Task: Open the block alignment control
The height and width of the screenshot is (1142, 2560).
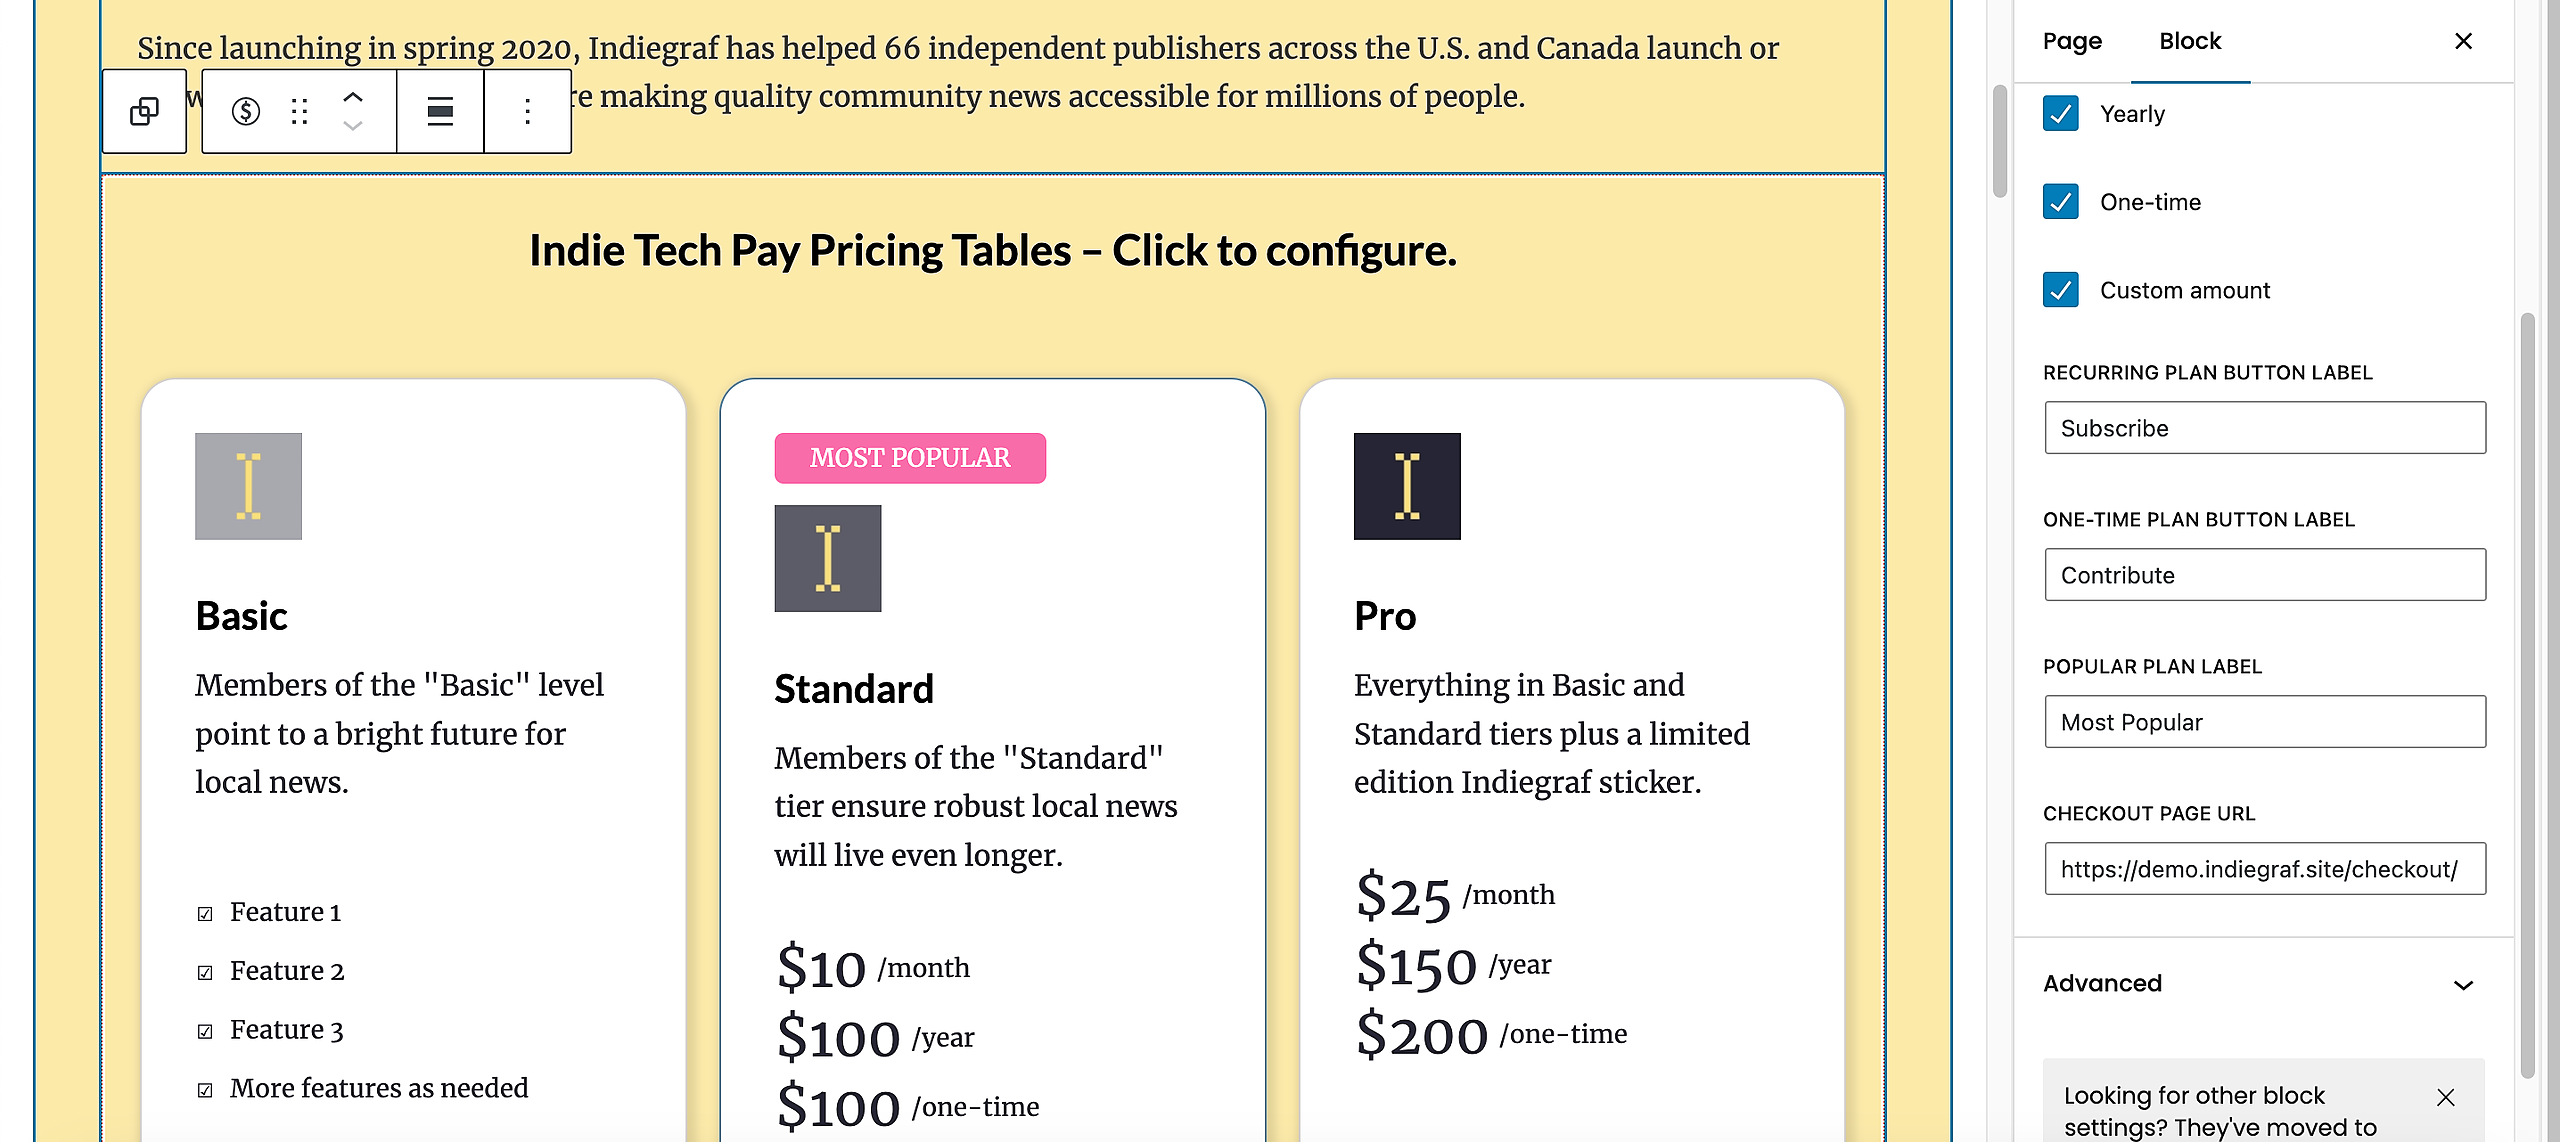Action: (440, 111)
